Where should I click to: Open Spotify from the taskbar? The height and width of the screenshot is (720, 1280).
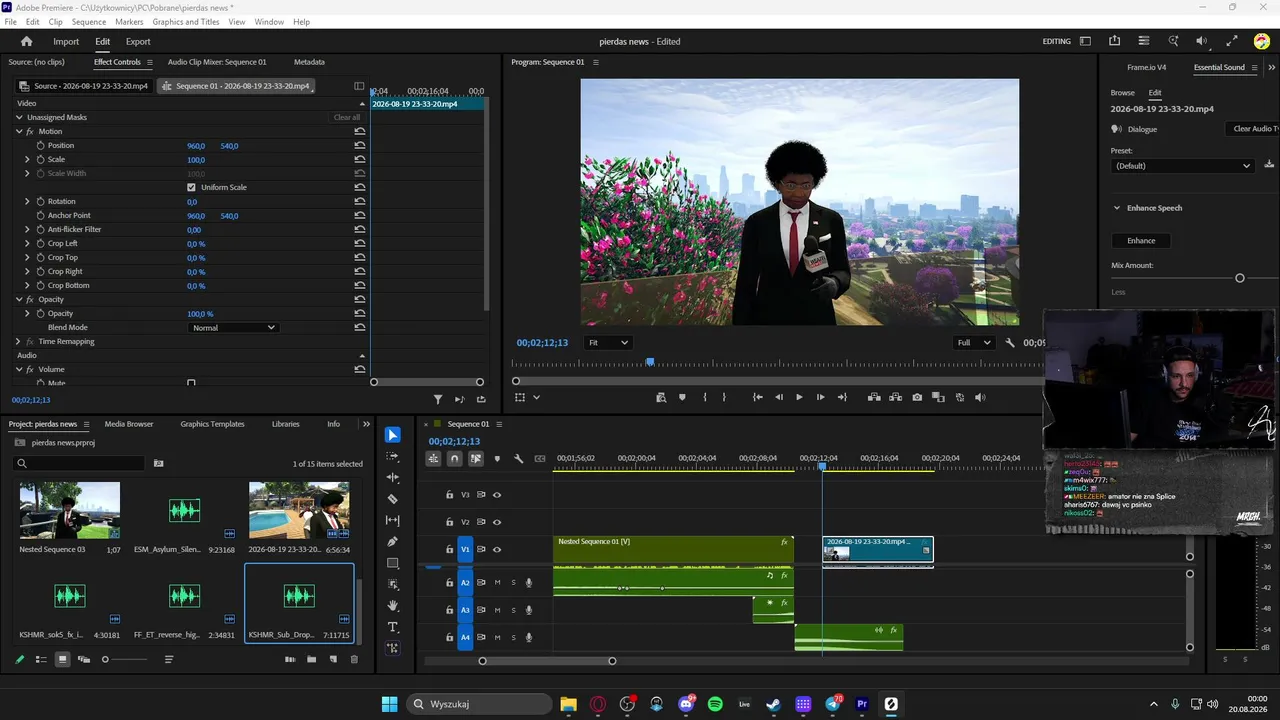[x=715, y=704]
